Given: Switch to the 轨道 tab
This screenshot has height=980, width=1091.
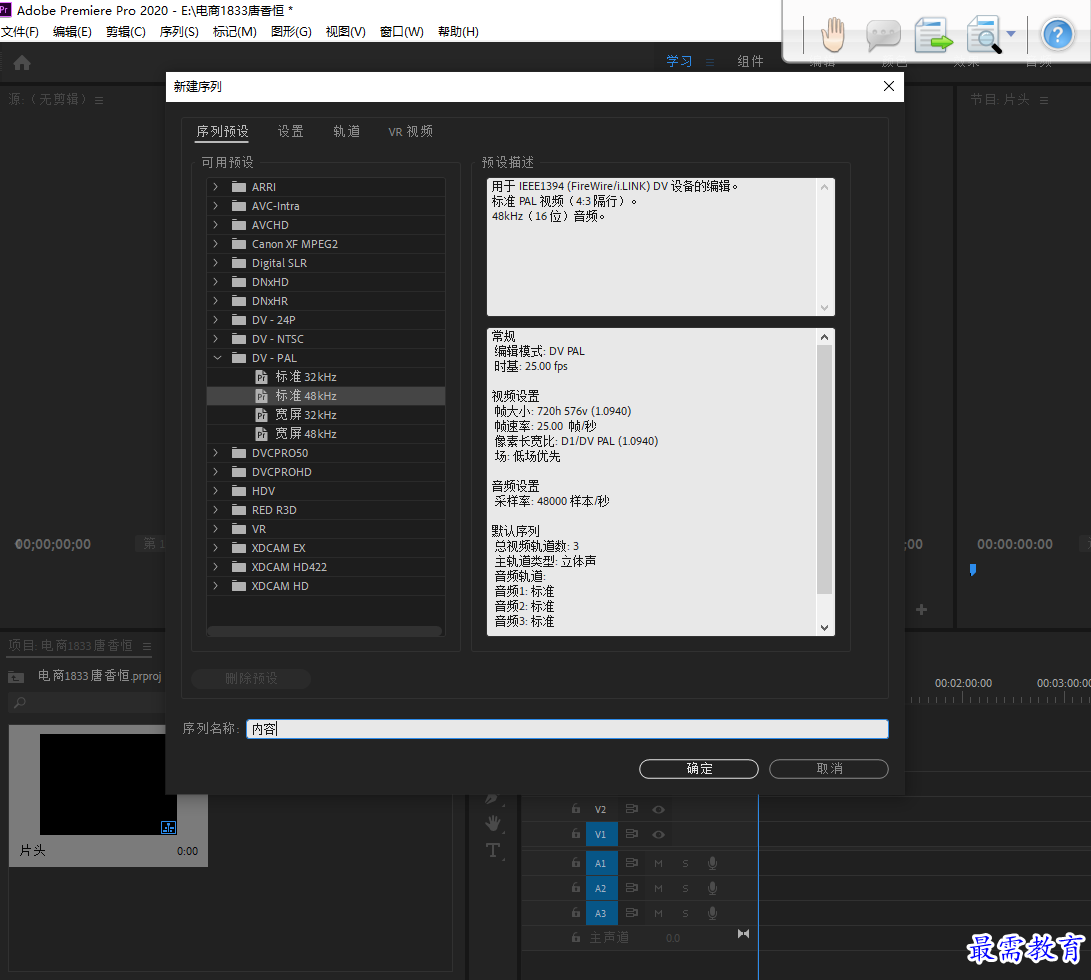Looking at the screenshot, I should [x=347, y=131].
